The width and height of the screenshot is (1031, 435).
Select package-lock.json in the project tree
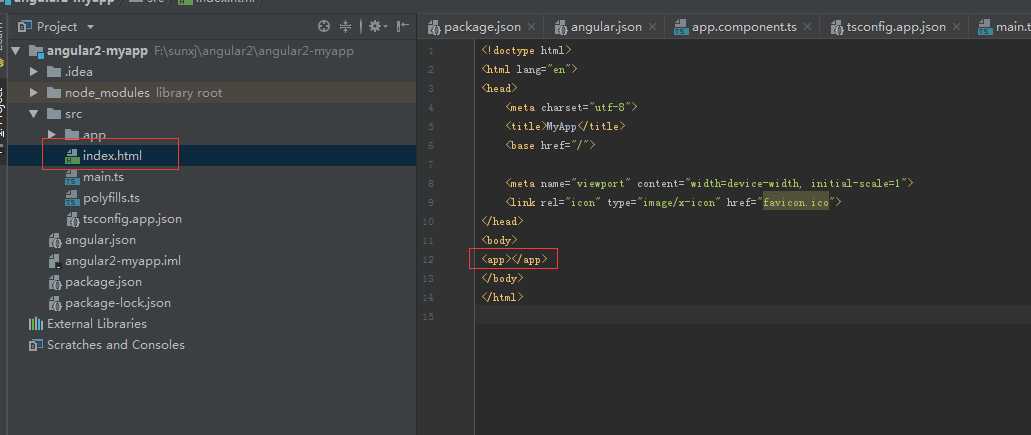tap(118, 303)
